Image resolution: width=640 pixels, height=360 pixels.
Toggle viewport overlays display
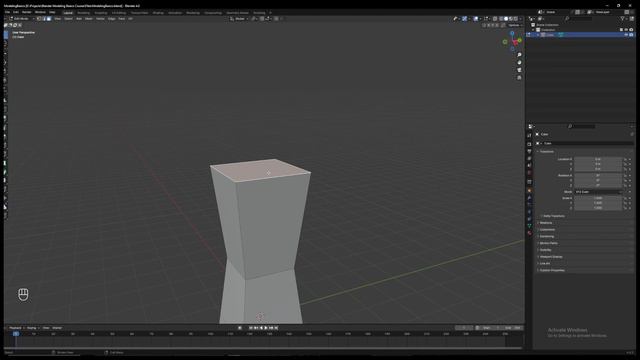pos(476,19)
